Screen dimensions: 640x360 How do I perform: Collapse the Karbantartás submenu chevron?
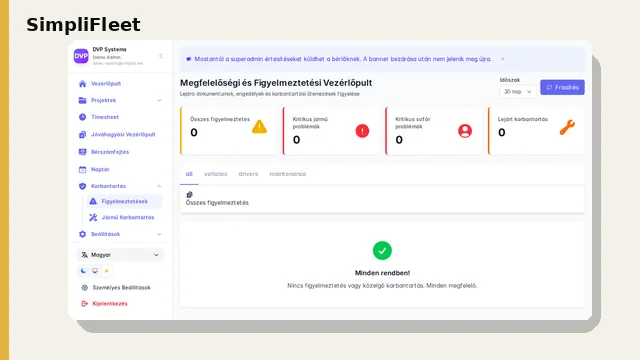(x=159, y=186)
